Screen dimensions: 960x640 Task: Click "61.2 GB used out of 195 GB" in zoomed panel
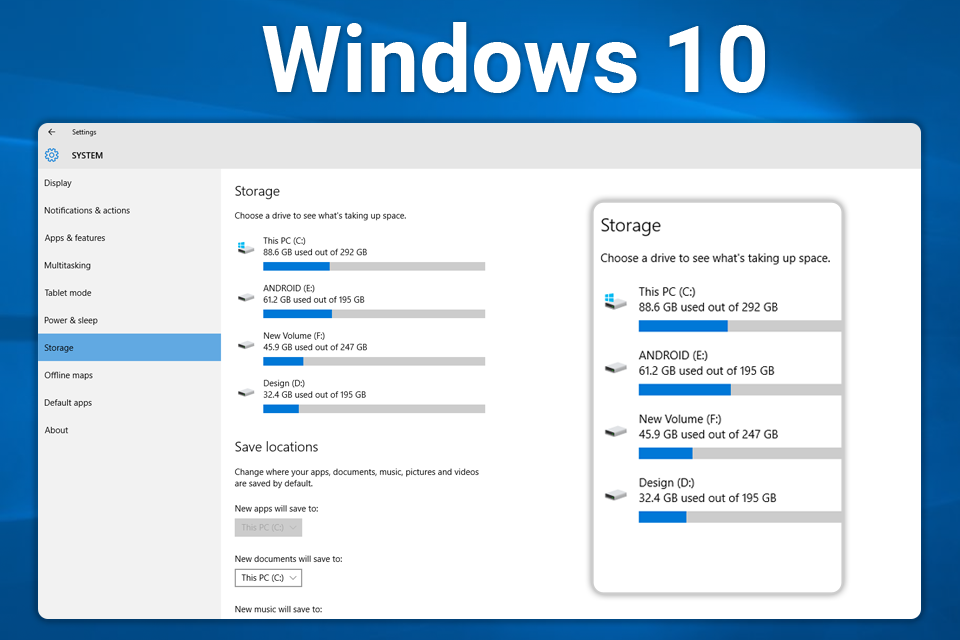pos(707,371)
